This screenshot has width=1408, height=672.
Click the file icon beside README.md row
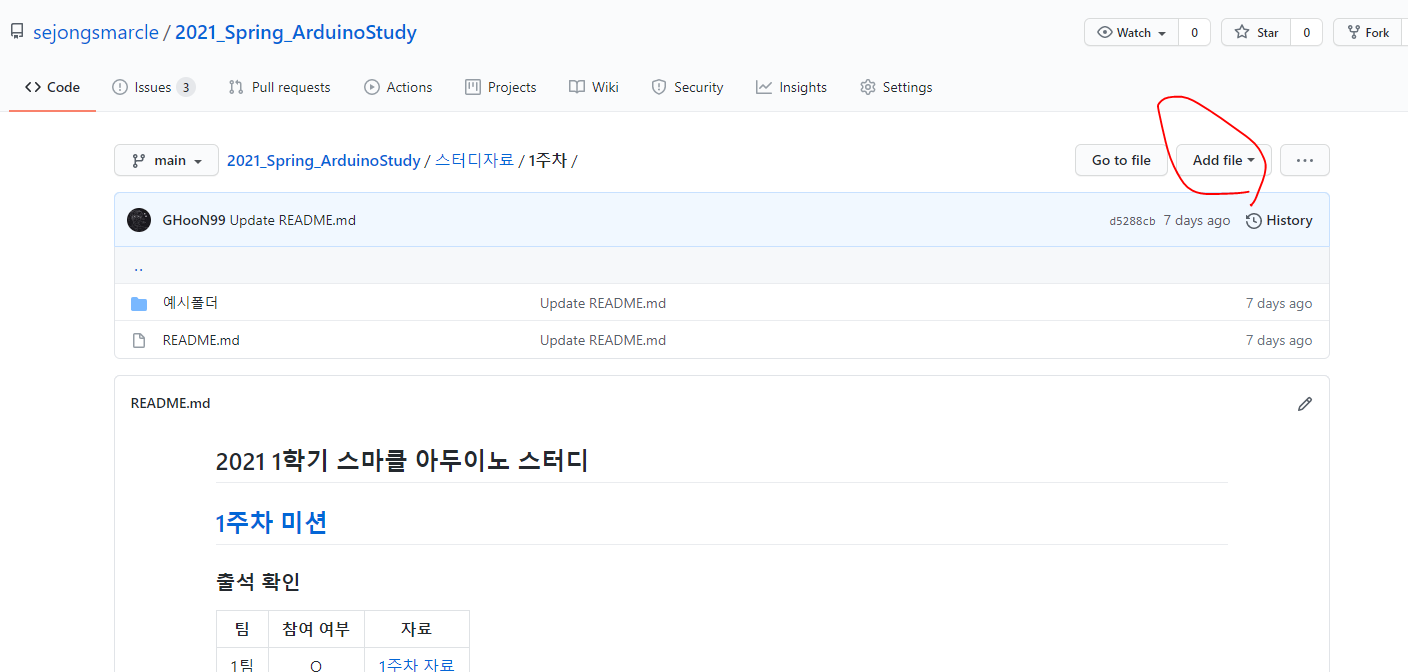tap(139, 340)
